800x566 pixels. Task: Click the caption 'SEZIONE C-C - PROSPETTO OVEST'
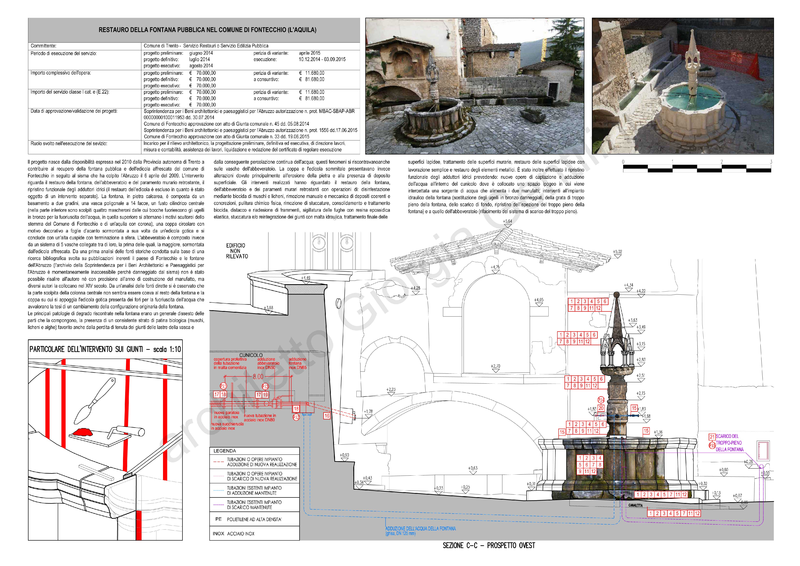(489, 546)
